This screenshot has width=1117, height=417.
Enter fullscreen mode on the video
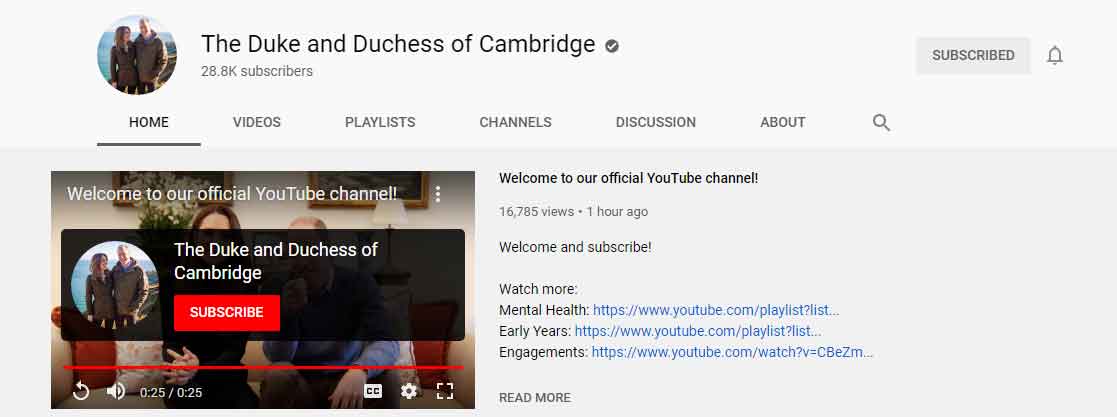point(445,391)
